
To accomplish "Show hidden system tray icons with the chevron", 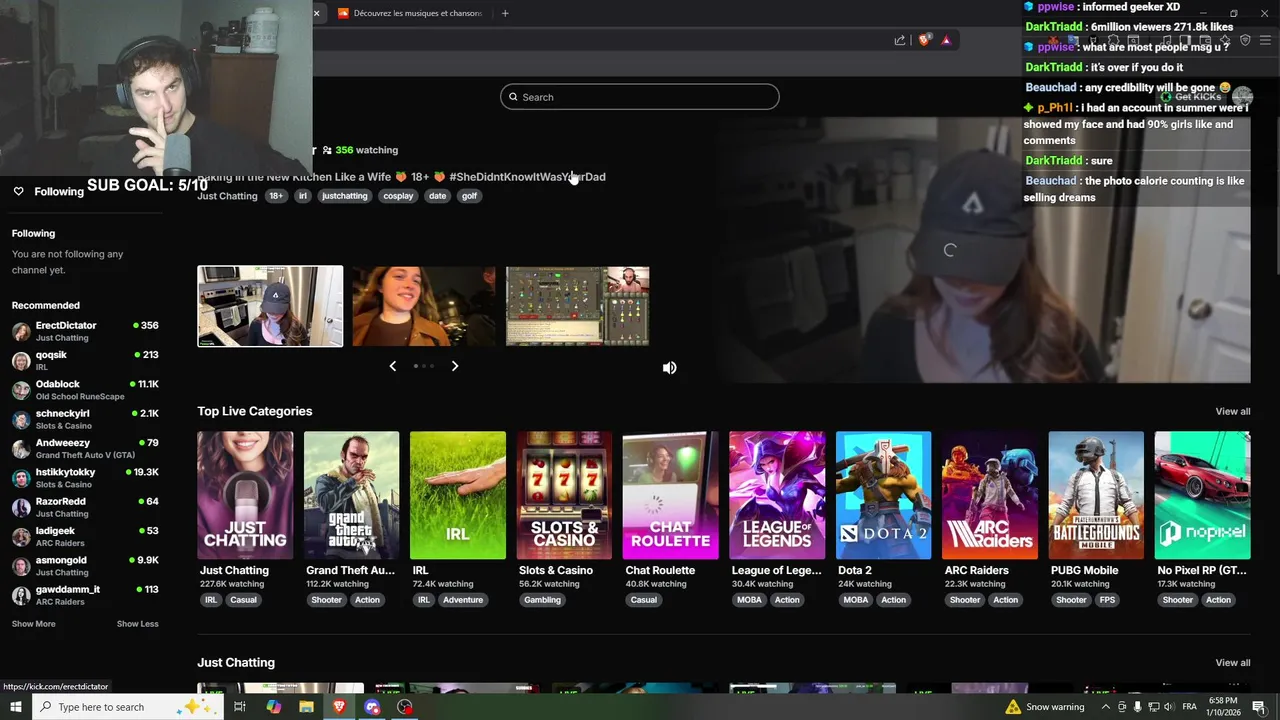I will (x=1105, y=707).
